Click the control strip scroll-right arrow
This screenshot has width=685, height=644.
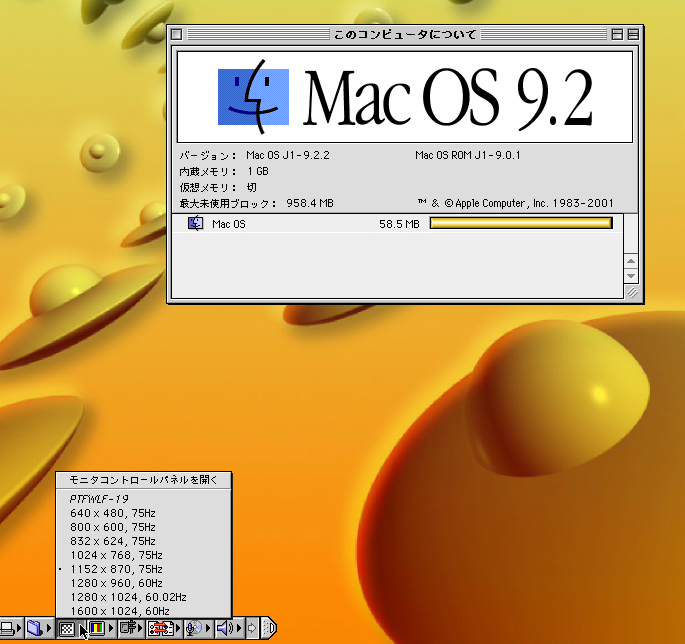(x=252, y=629)
